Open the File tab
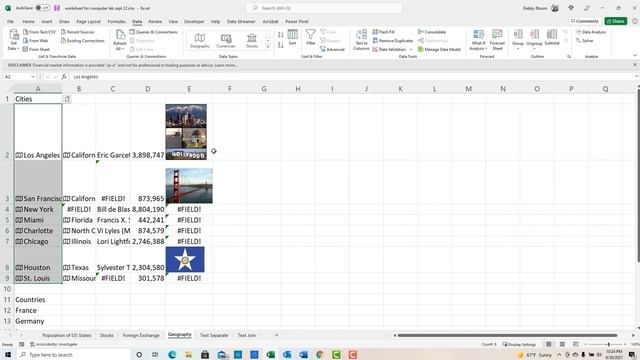The image size is (640, 360). (10, 21)
